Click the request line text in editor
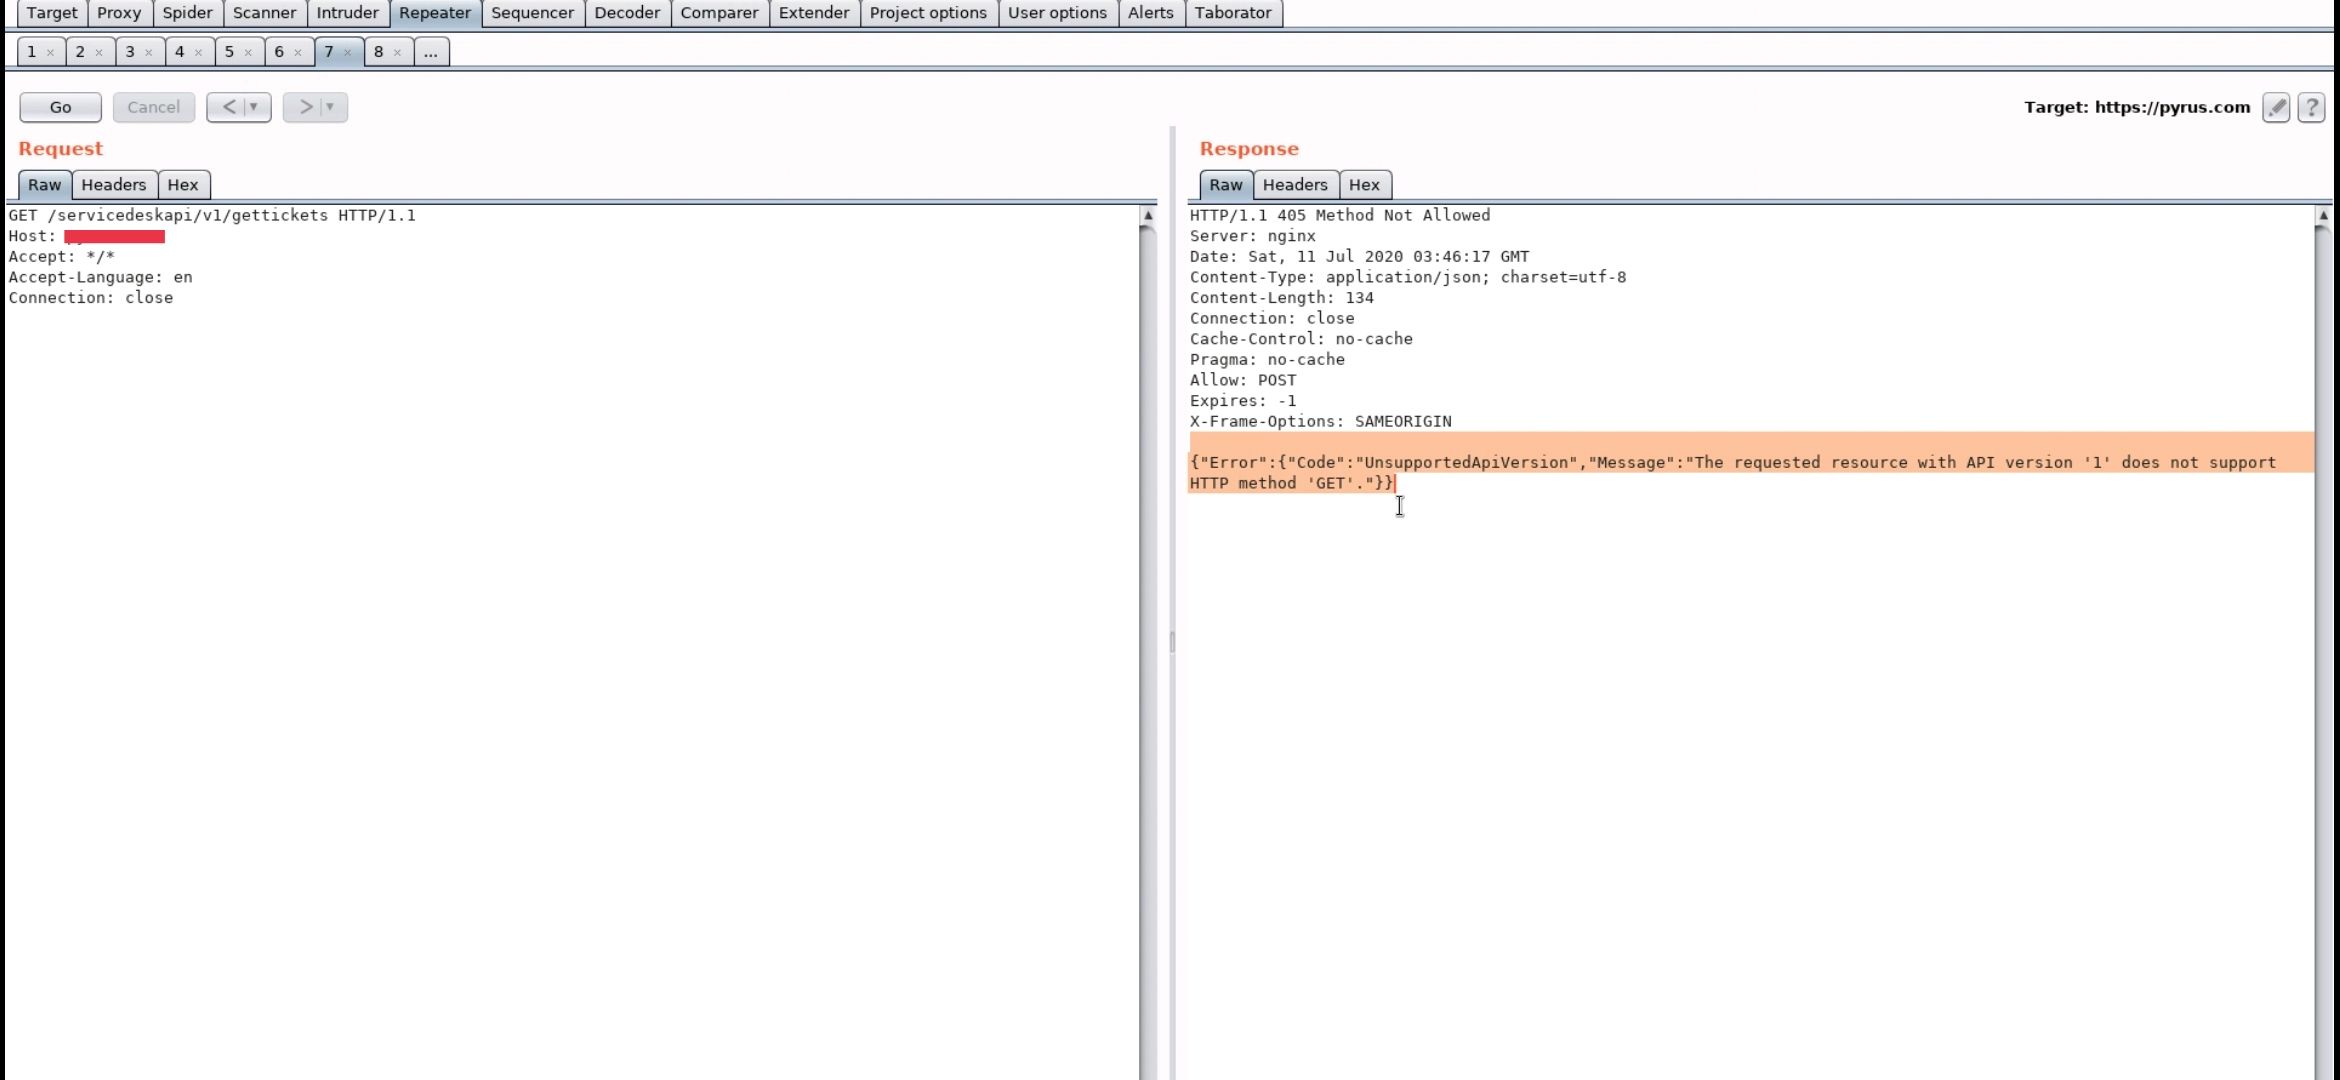 [x=212, y=215]
